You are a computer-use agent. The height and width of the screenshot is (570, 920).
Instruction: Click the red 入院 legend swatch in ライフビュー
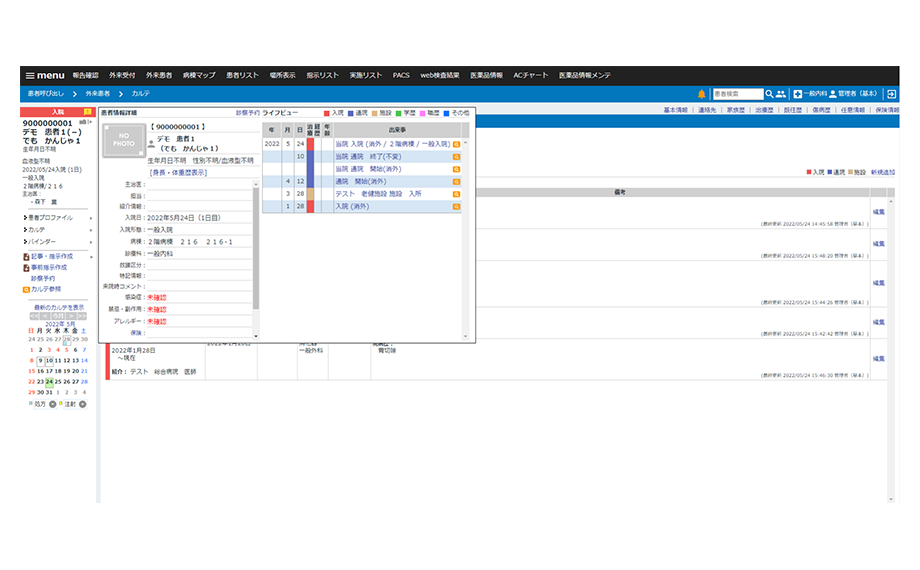(327, 113)
